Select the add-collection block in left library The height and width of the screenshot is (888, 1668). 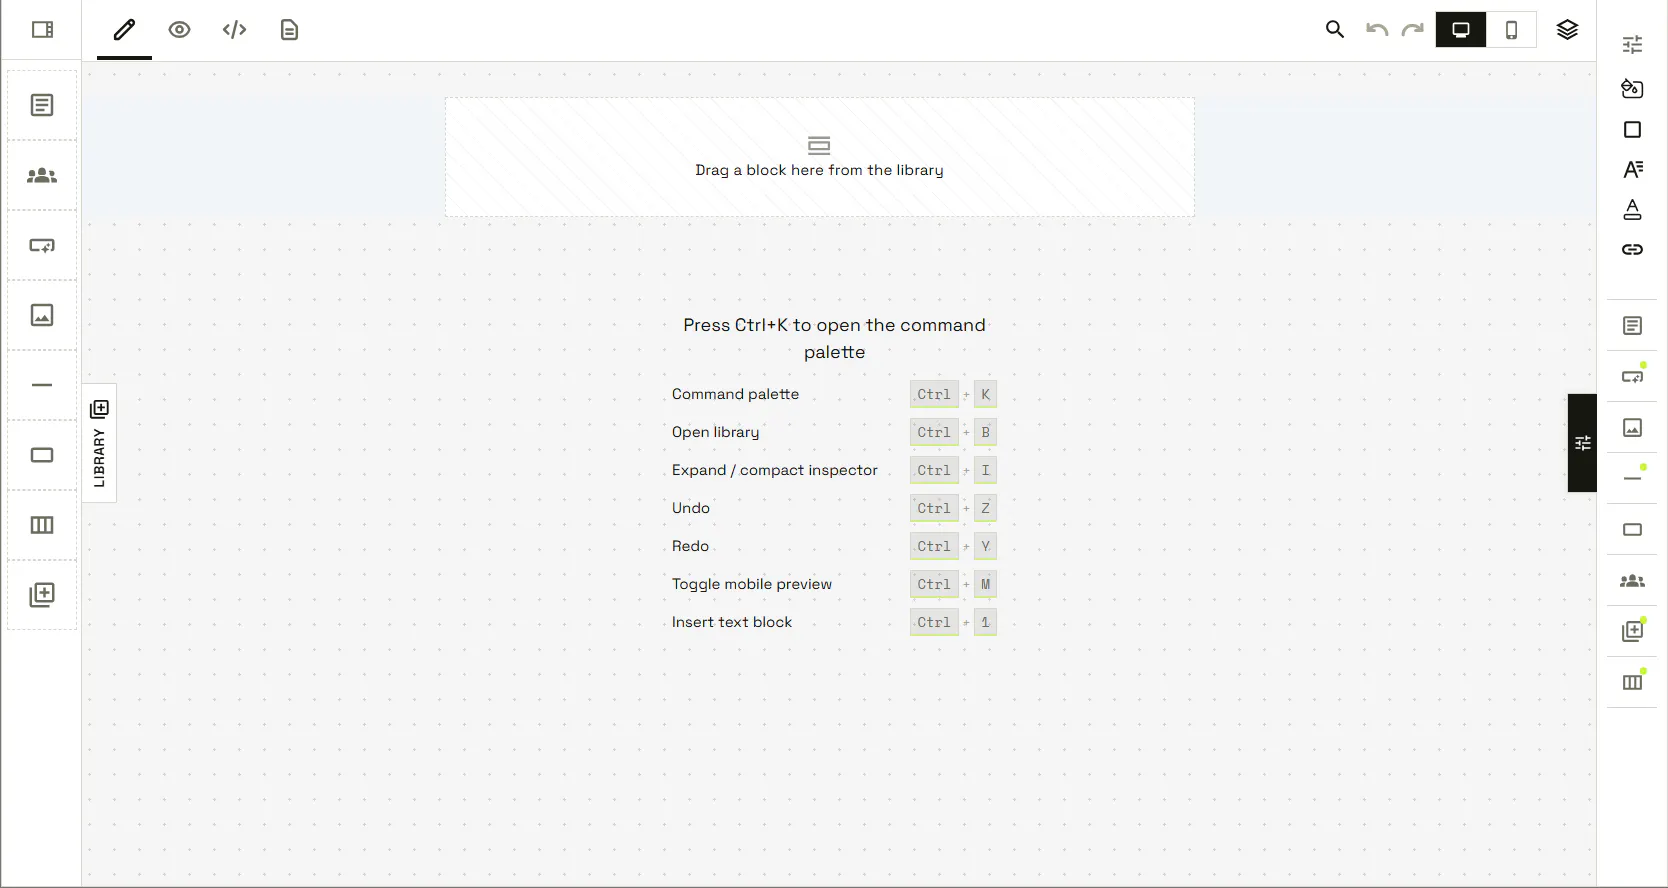pos(42,595)
